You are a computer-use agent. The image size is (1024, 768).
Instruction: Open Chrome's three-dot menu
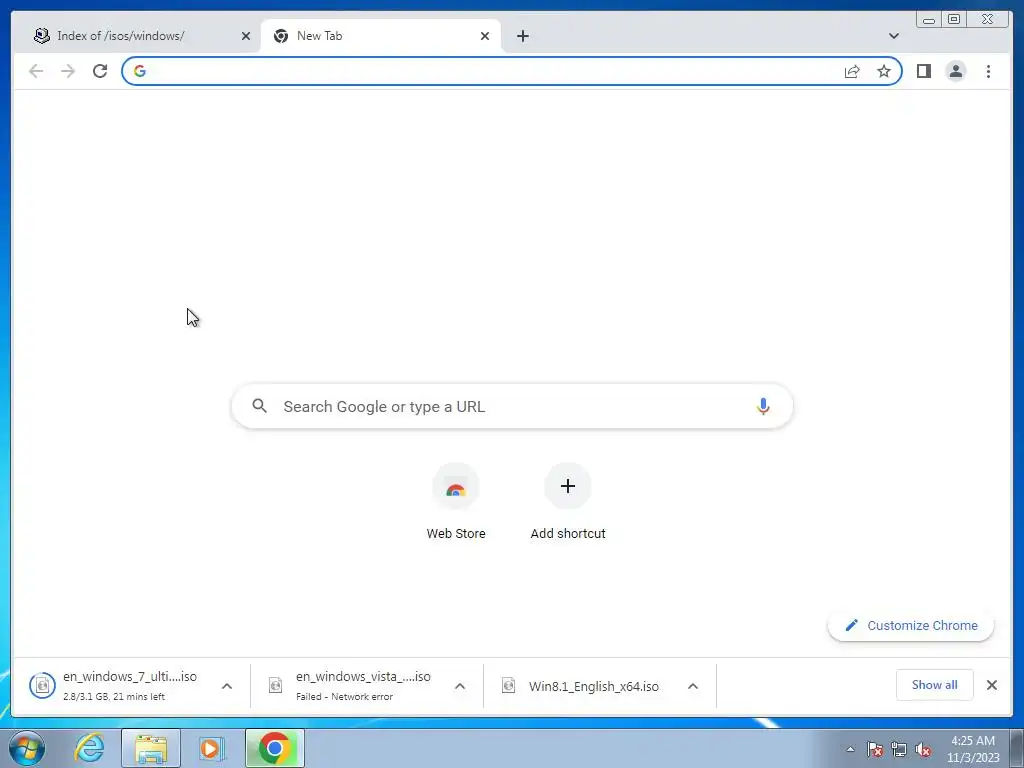[988, 71]
